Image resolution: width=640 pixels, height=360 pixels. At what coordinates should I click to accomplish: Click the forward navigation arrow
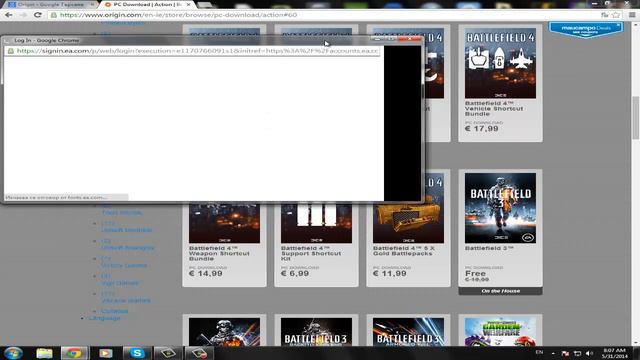click(23, 15)
